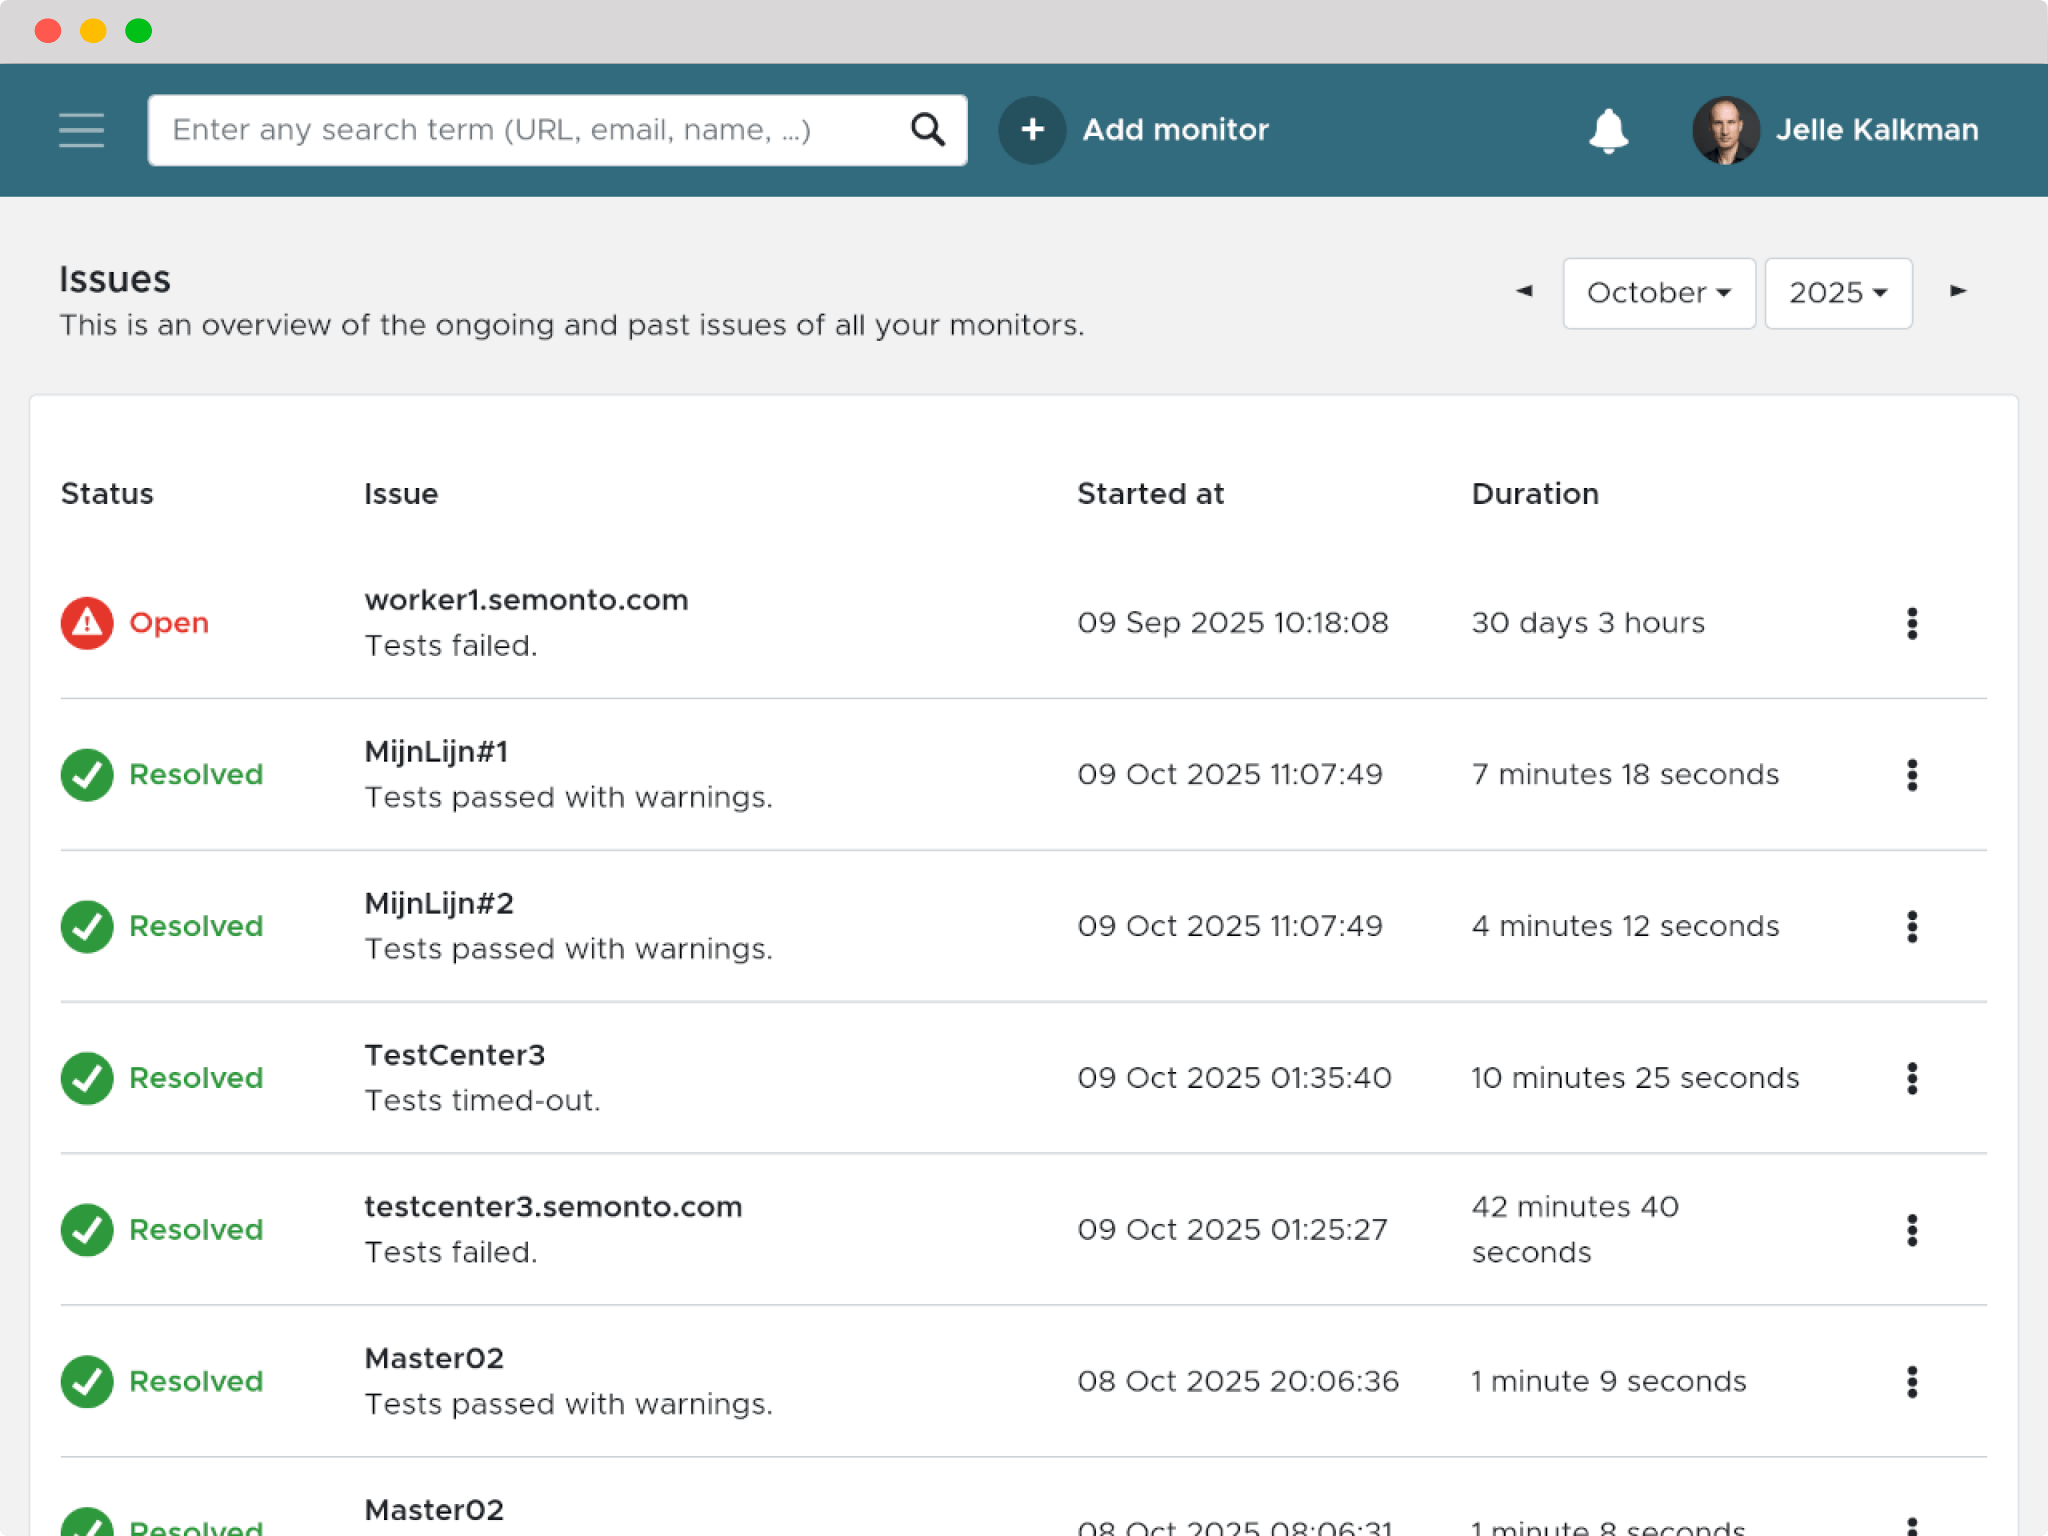Viewport: 2048px width, 1536px height.
Task: Open the hamburger navigation menu
Action: tap(82, 130)
